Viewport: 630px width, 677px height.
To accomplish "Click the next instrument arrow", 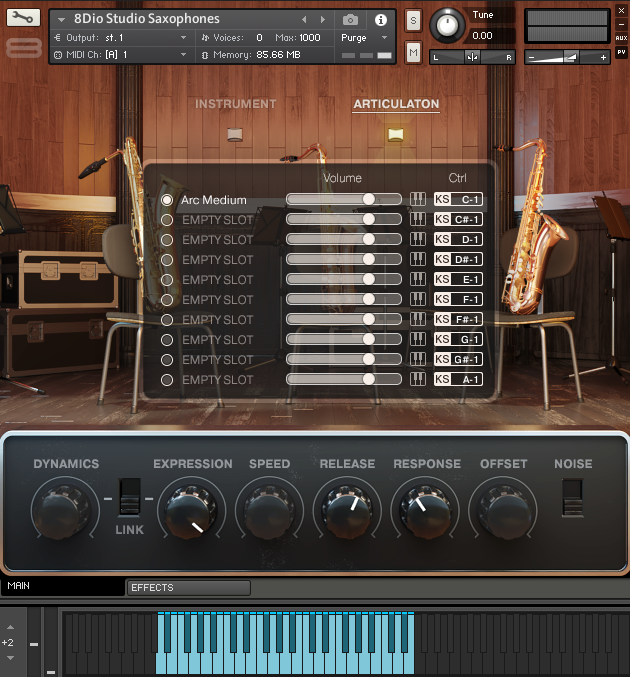I will coord(323,19).
